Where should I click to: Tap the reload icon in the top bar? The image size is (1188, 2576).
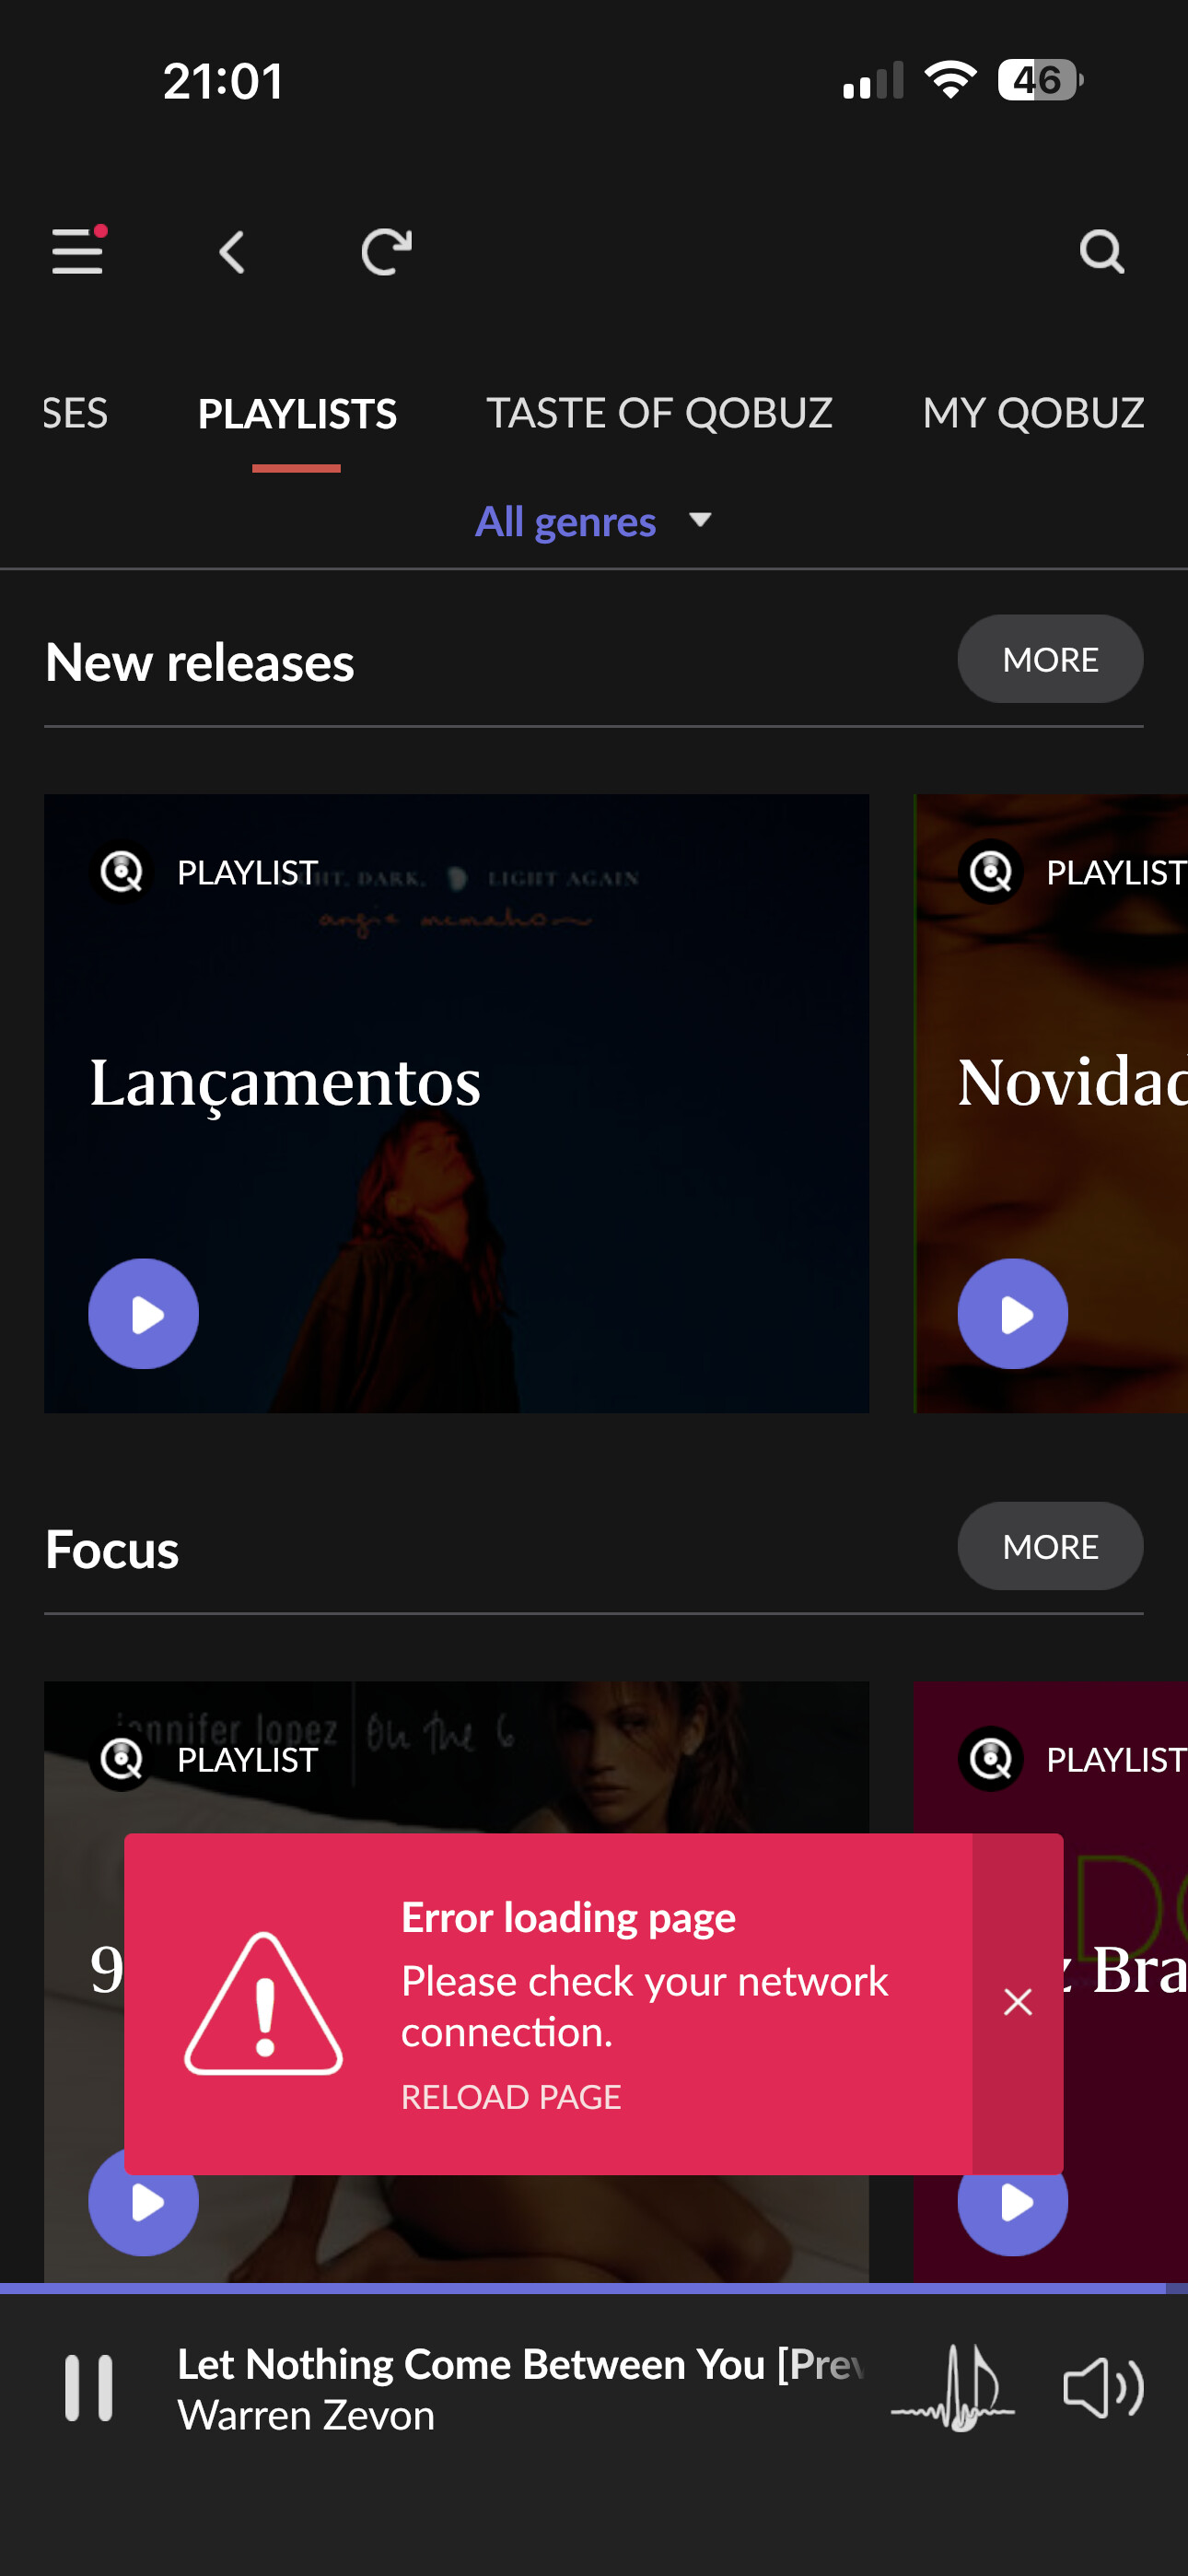(x=386, y=251)
